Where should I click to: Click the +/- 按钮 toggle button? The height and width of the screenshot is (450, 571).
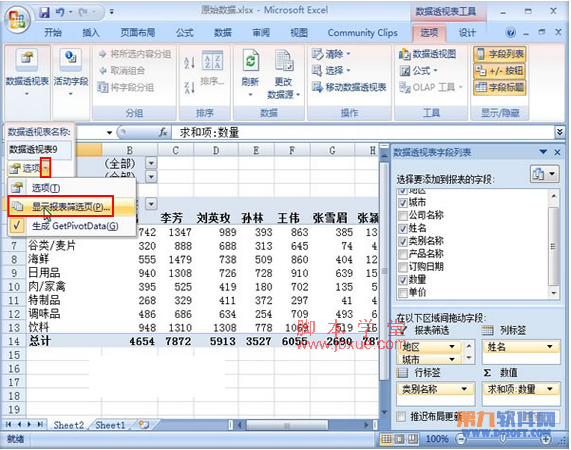(x=500, y=71)
